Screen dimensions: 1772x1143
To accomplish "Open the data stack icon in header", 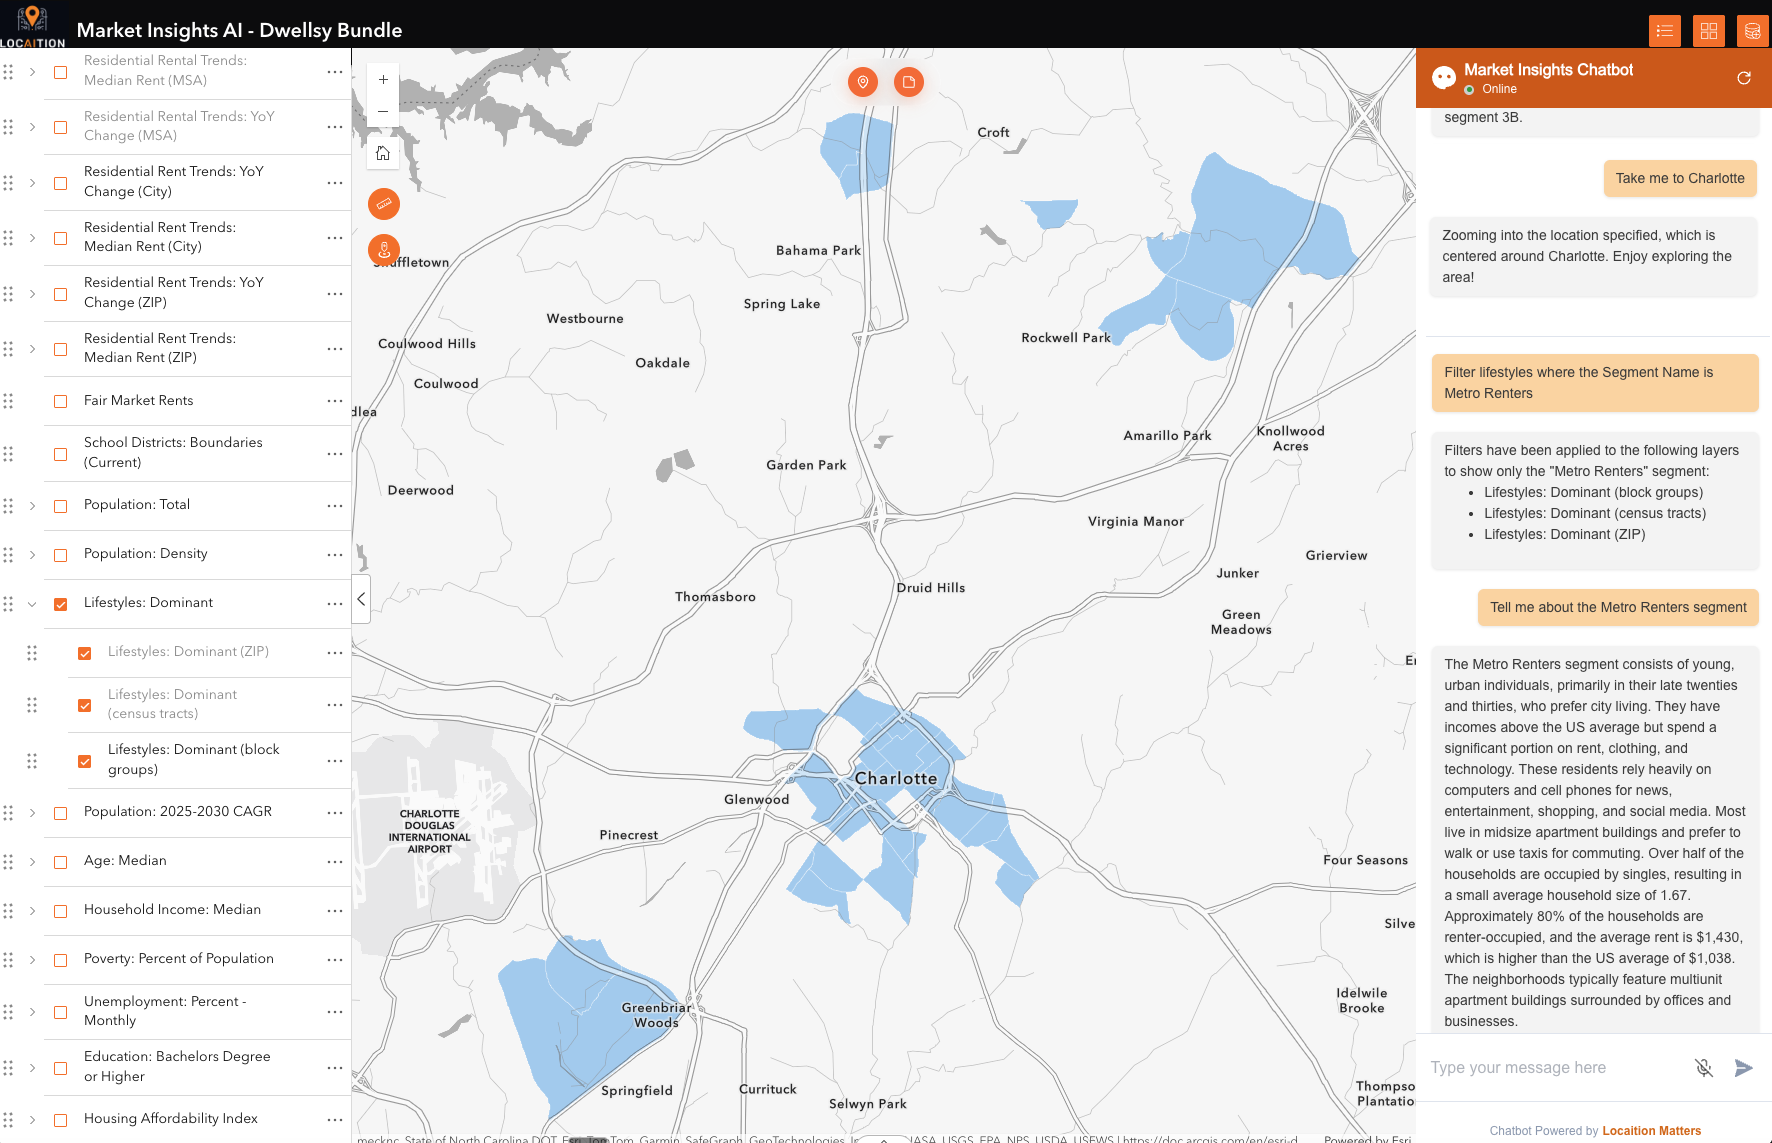I will coord(1752,31).
